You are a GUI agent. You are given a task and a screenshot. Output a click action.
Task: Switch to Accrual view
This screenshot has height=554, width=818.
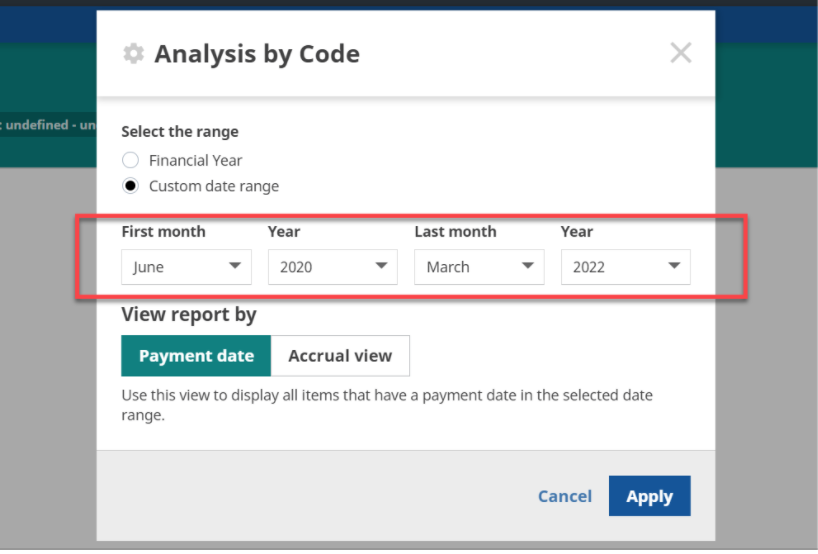click(x=340, y=356)
